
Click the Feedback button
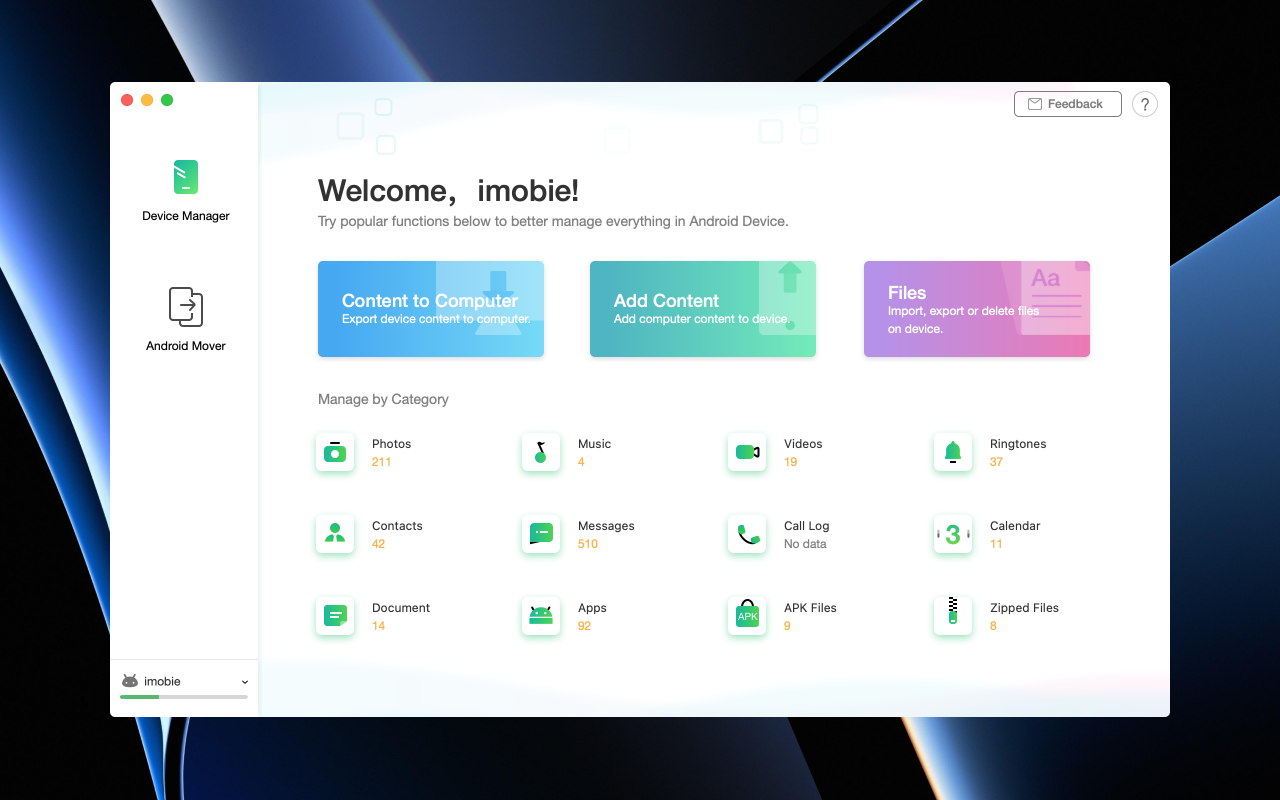point(1067,104)
